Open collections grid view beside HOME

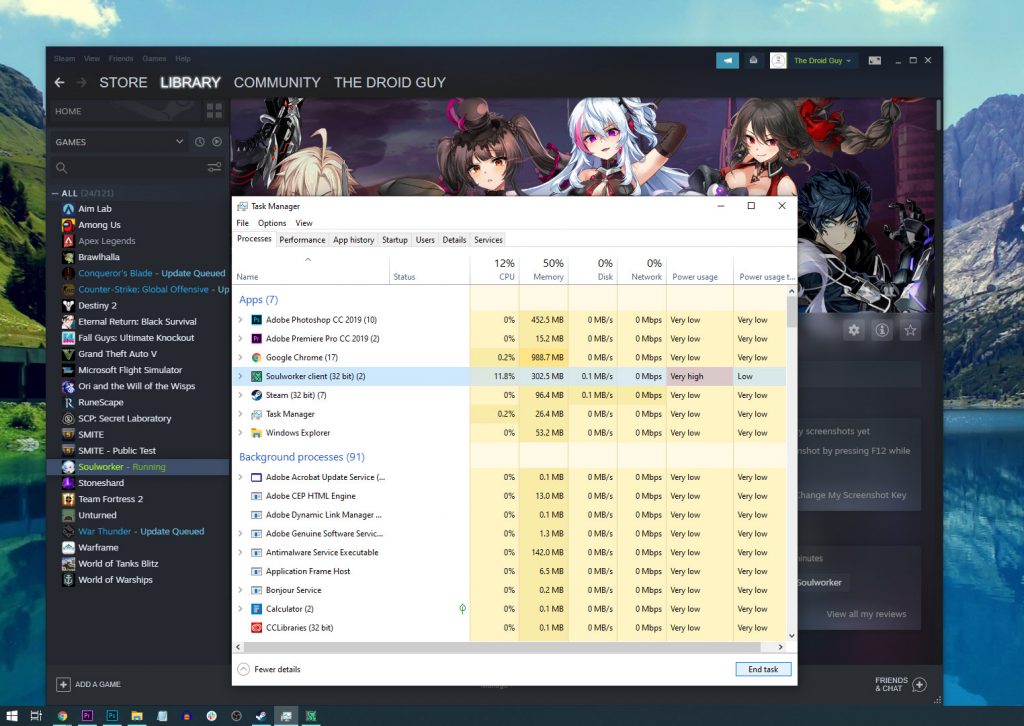click(x=214, y=111)
